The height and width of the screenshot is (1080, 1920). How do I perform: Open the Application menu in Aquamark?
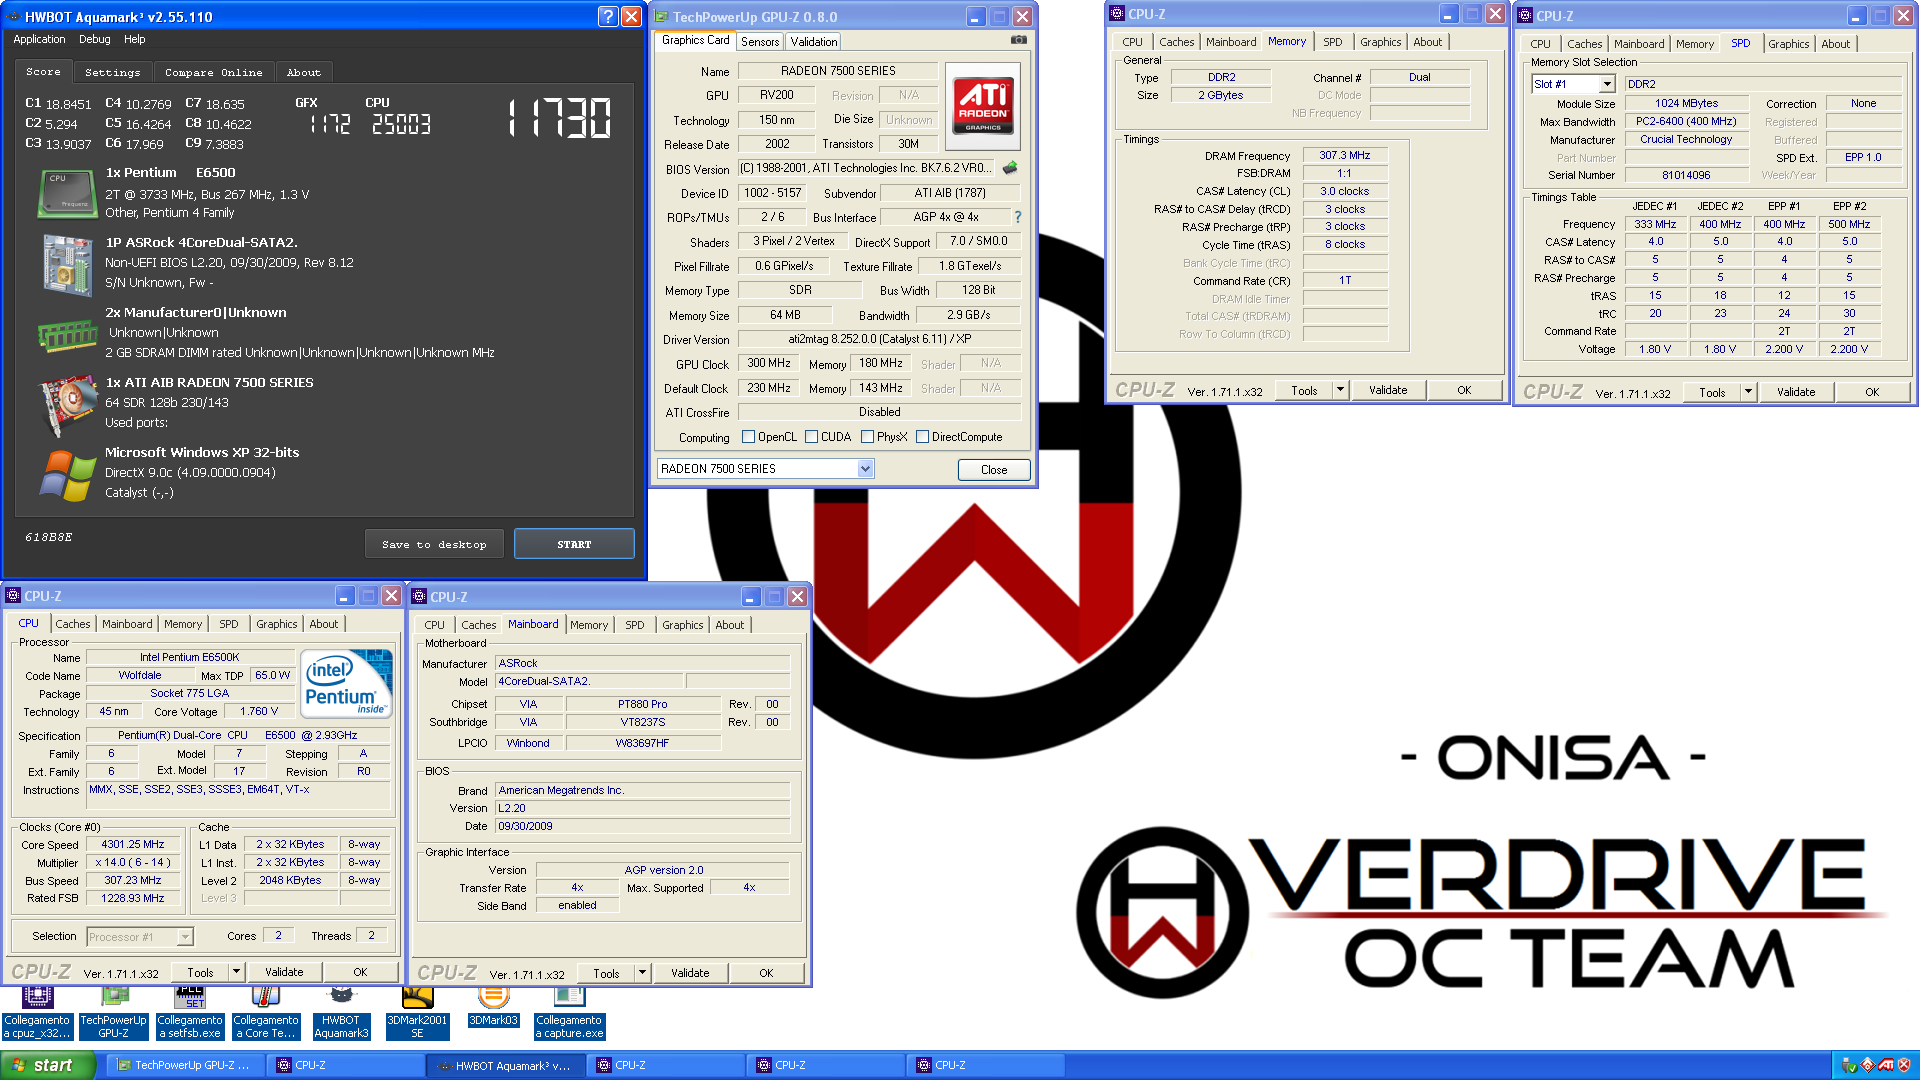[39, 40]
